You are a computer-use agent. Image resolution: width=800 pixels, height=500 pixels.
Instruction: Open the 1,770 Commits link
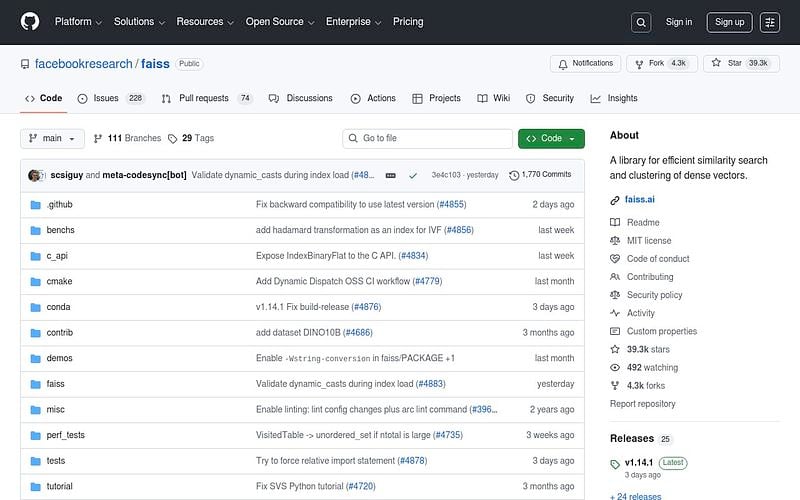point(540,175)
